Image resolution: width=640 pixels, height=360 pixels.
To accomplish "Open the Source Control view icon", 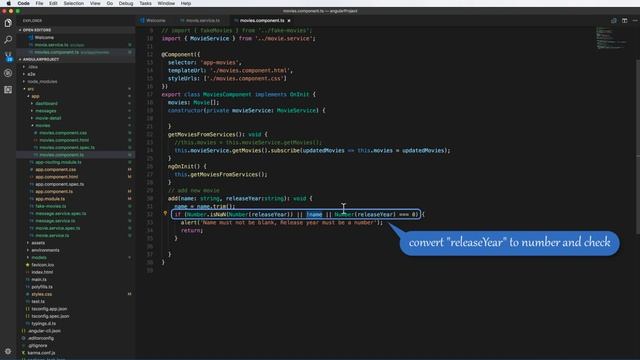I will coord(8,56).
